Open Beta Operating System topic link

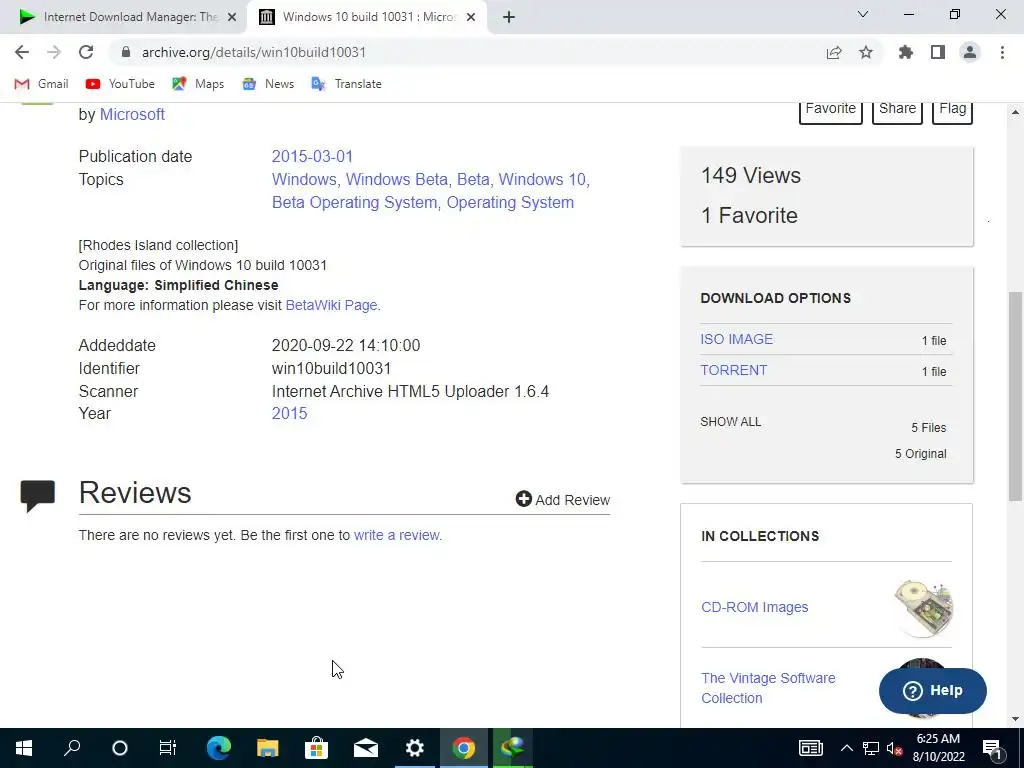(354, 202)
